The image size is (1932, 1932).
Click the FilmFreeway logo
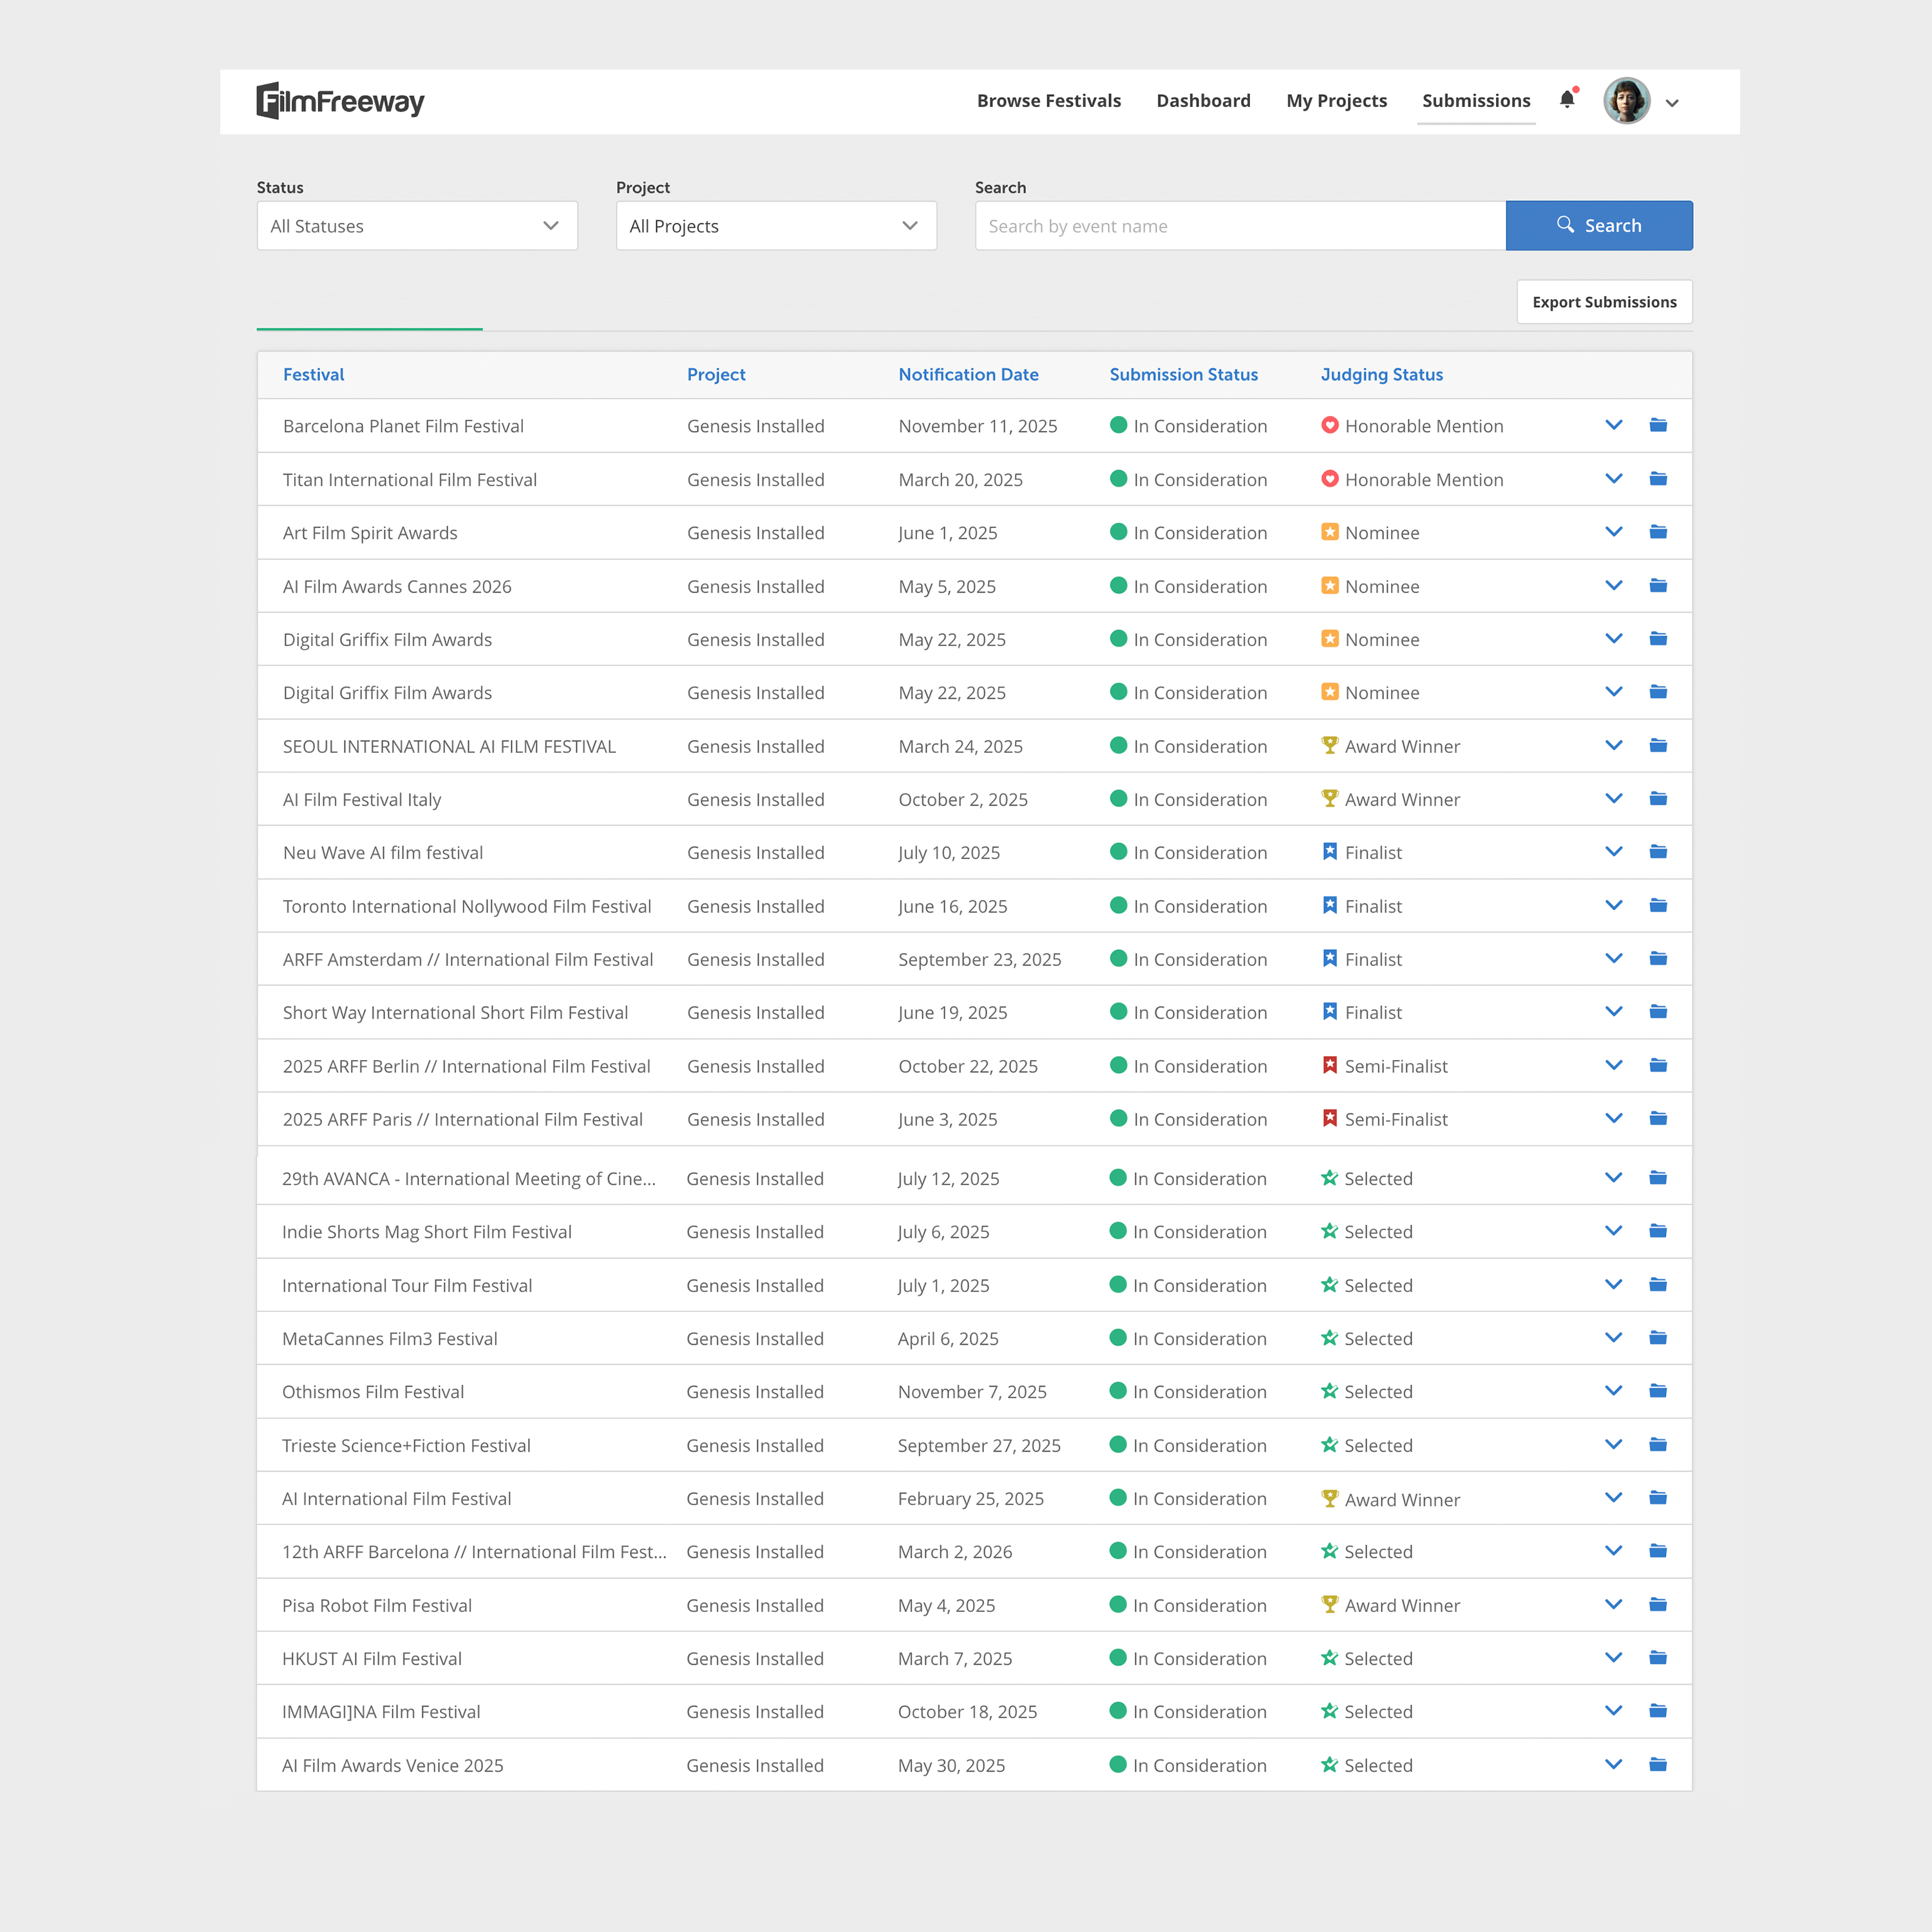[340, 101]
